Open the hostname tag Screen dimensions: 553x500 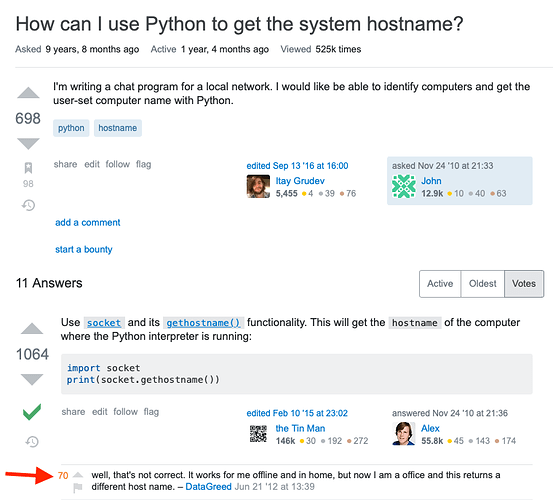[118, 128]
